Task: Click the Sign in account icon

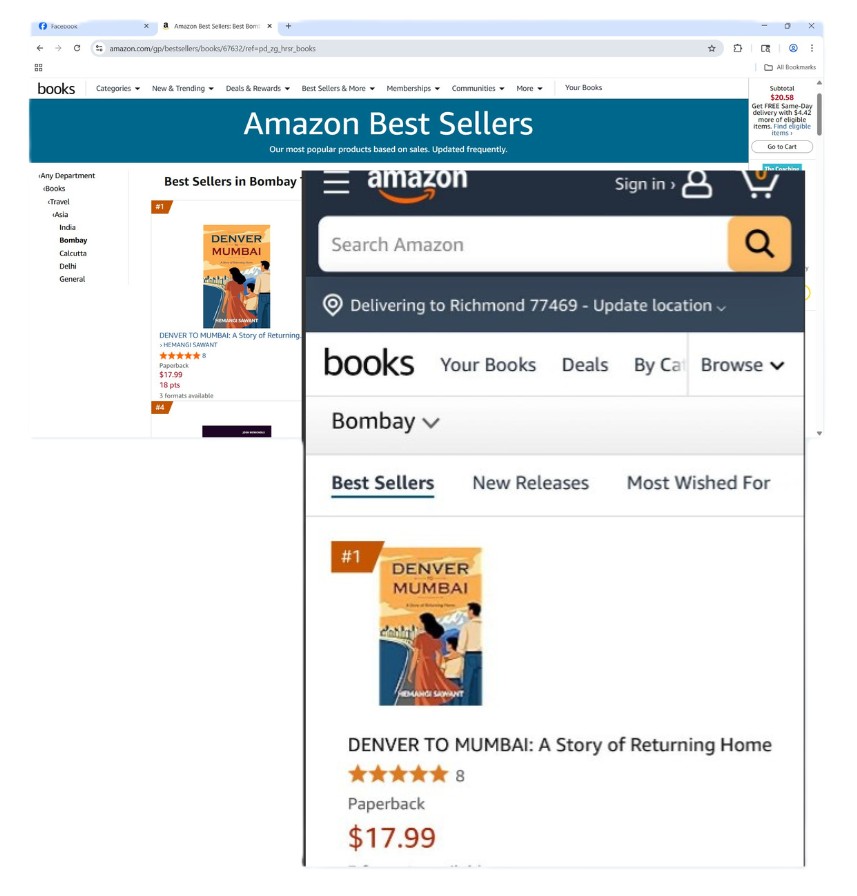Action: [697, 184]
